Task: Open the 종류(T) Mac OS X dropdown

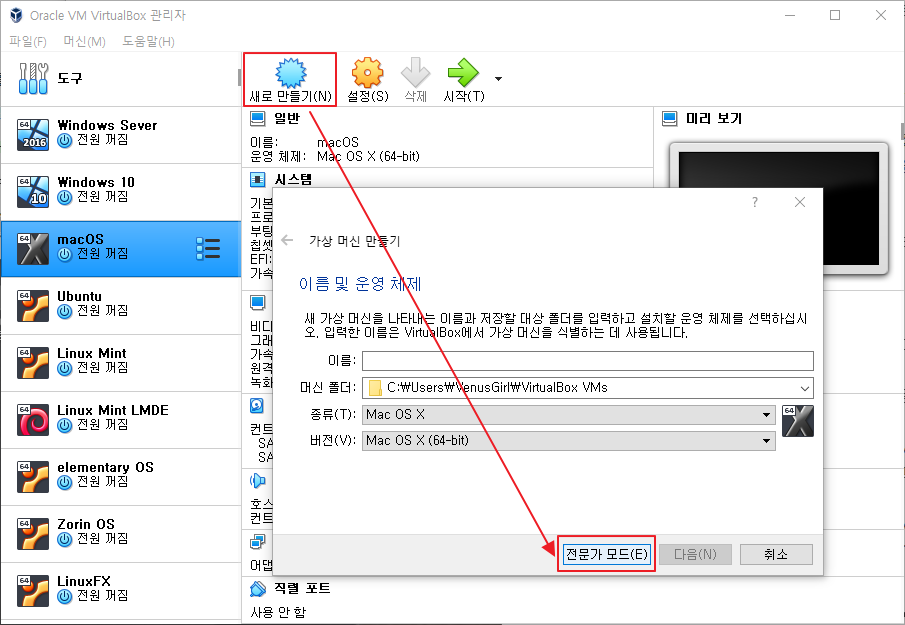Action: (x=569, y=414)
